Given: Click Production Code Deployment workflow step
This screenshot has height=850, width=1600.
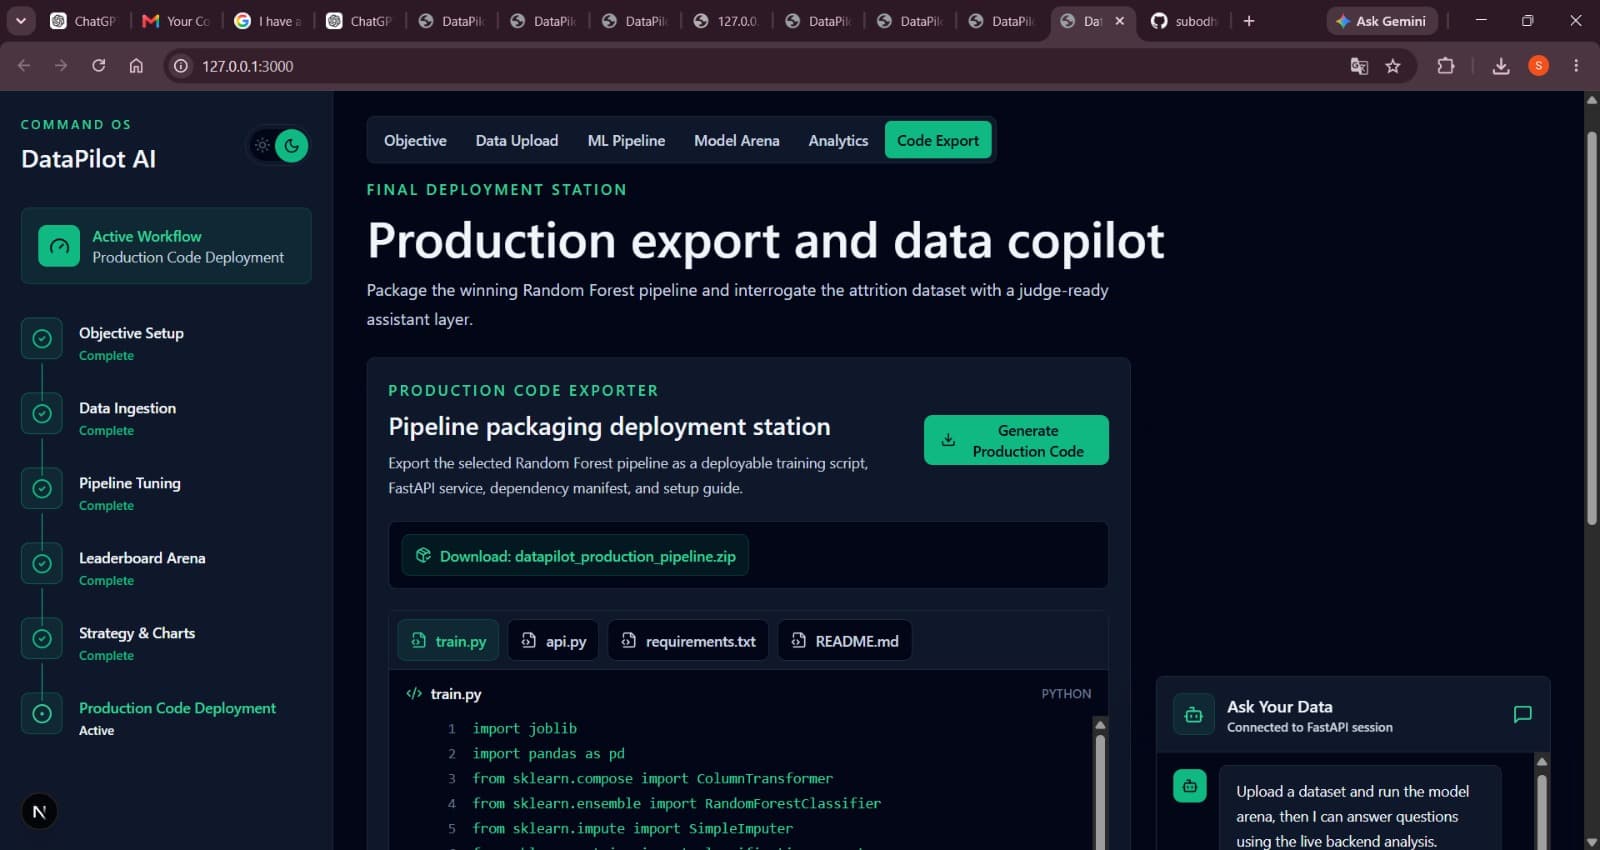Looking at the screenshot, I should [x=166, y=718].
